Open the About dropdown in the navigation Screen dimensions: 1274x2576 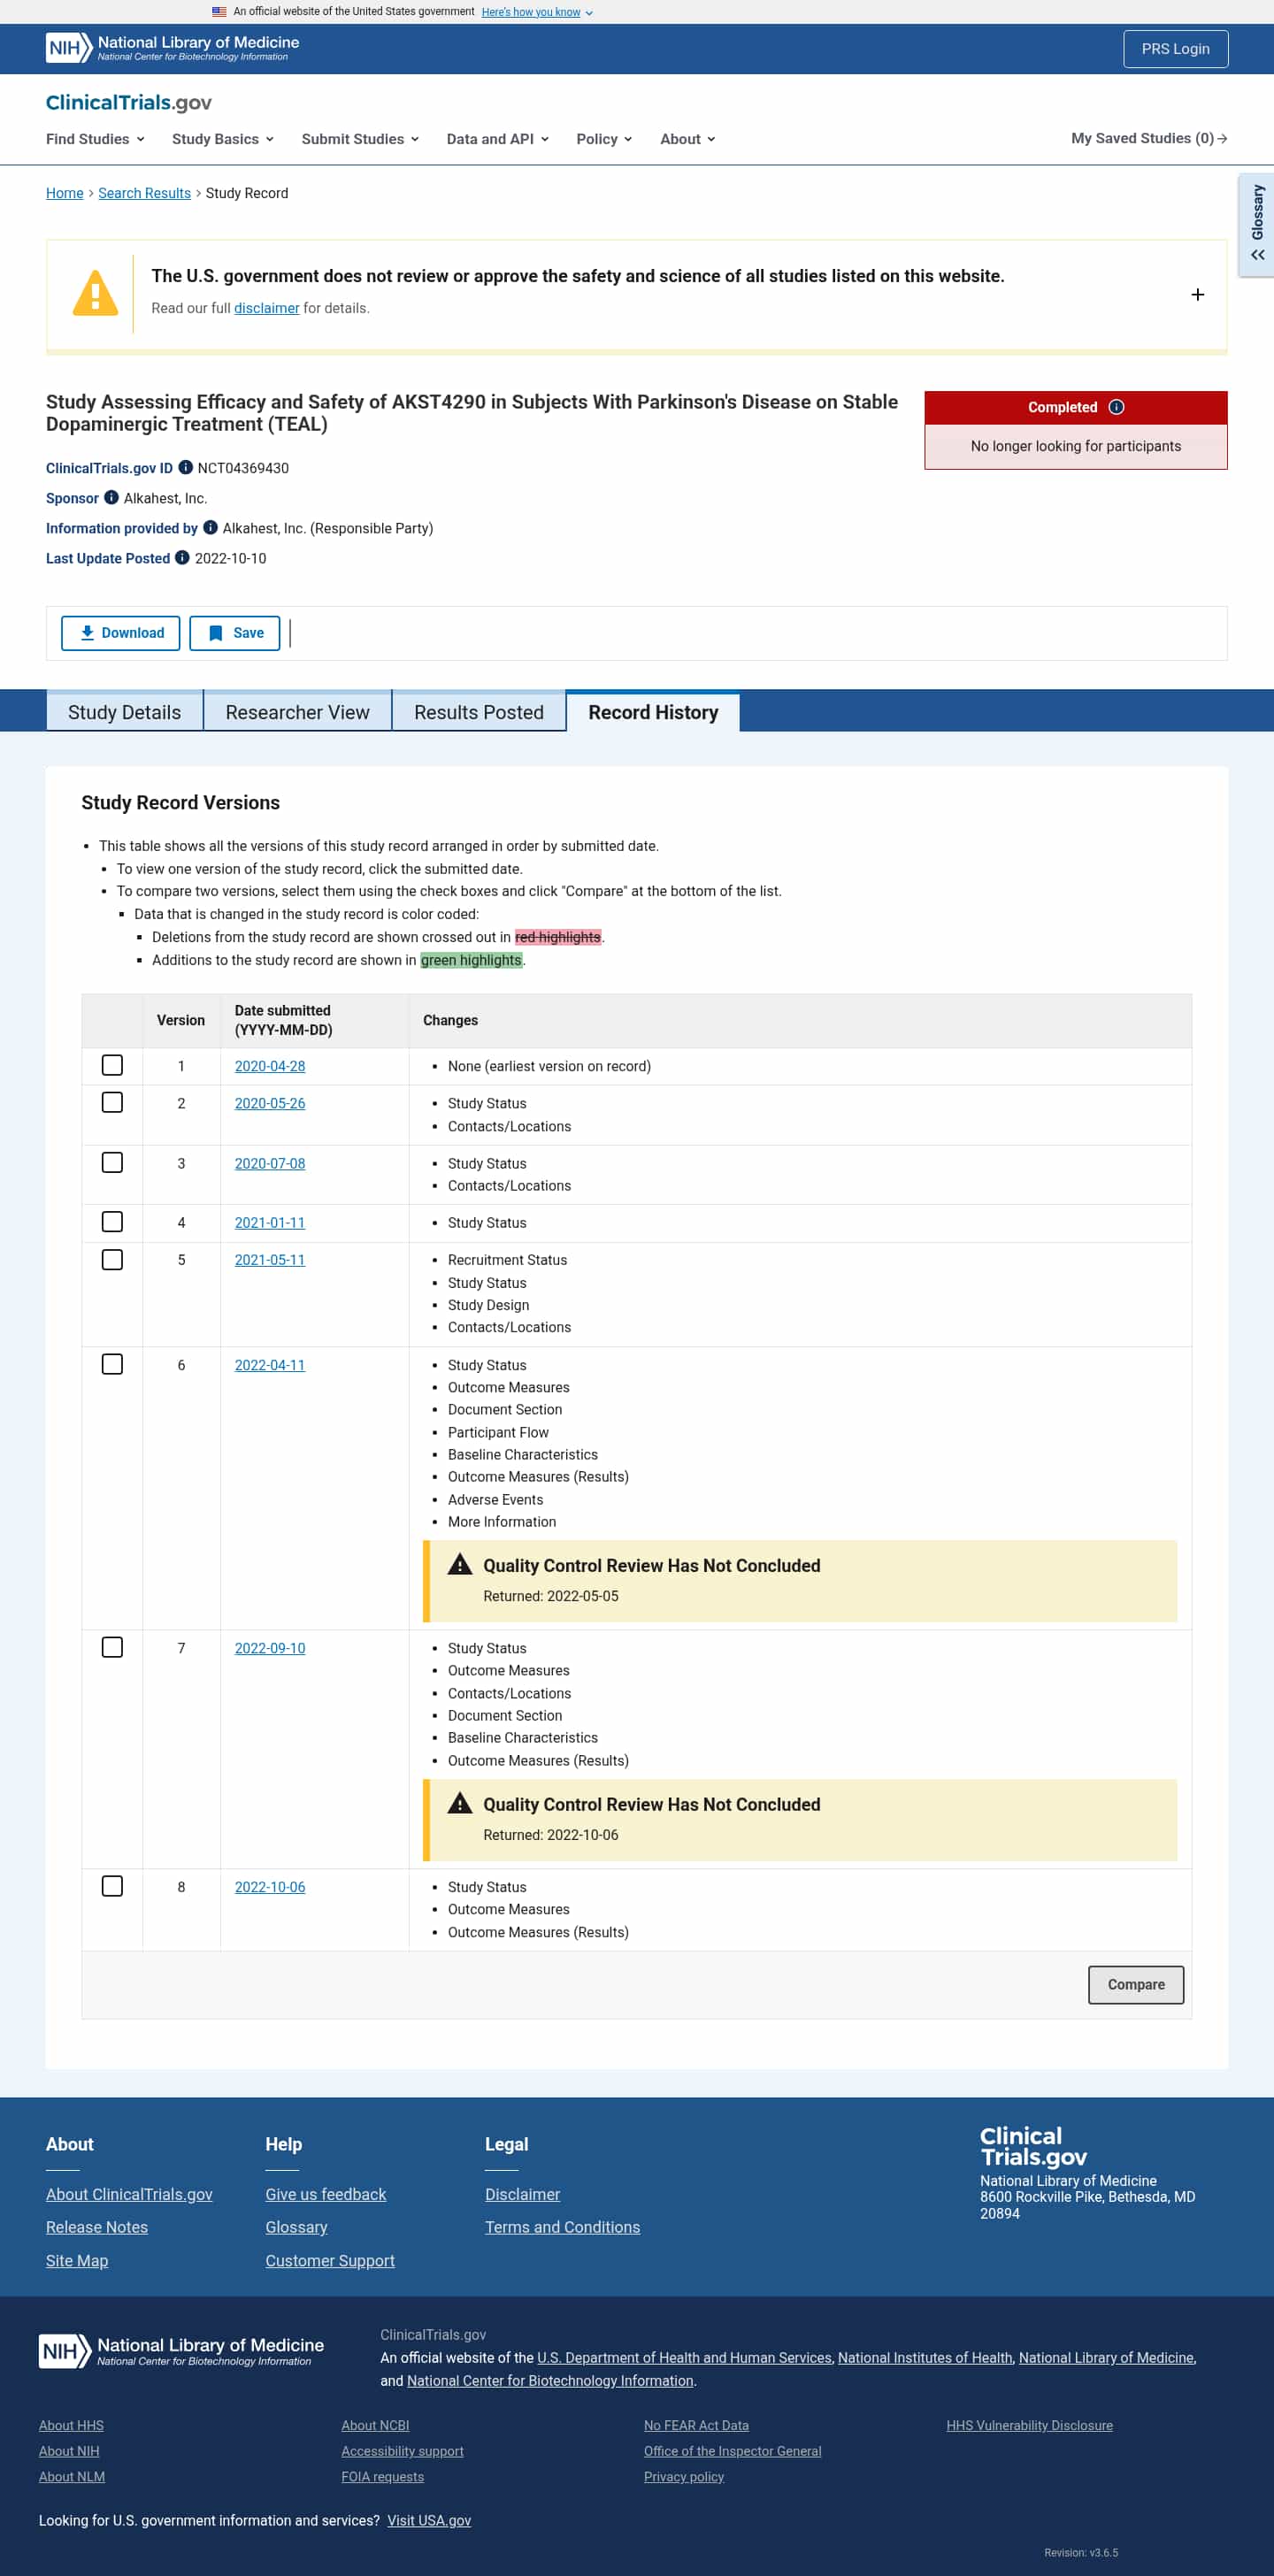pyautogui.click(x=688, y=139)
